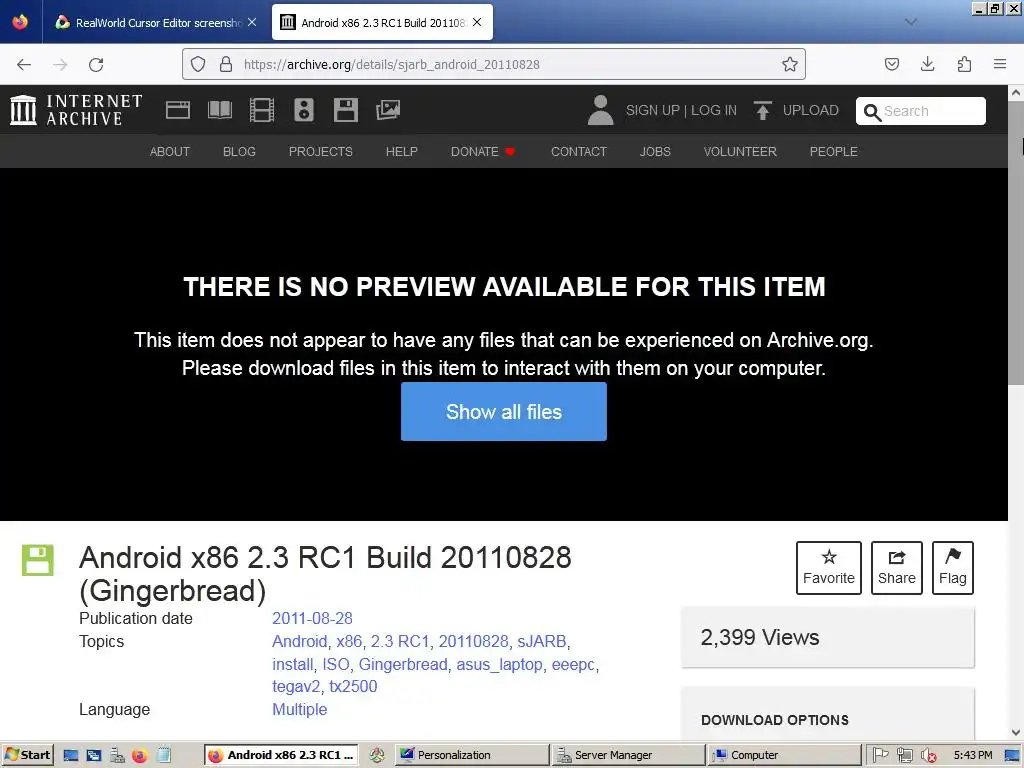Open the tegav2 topic link
The height and width of the screenshot is (768, 1024).
coord(296,686)
